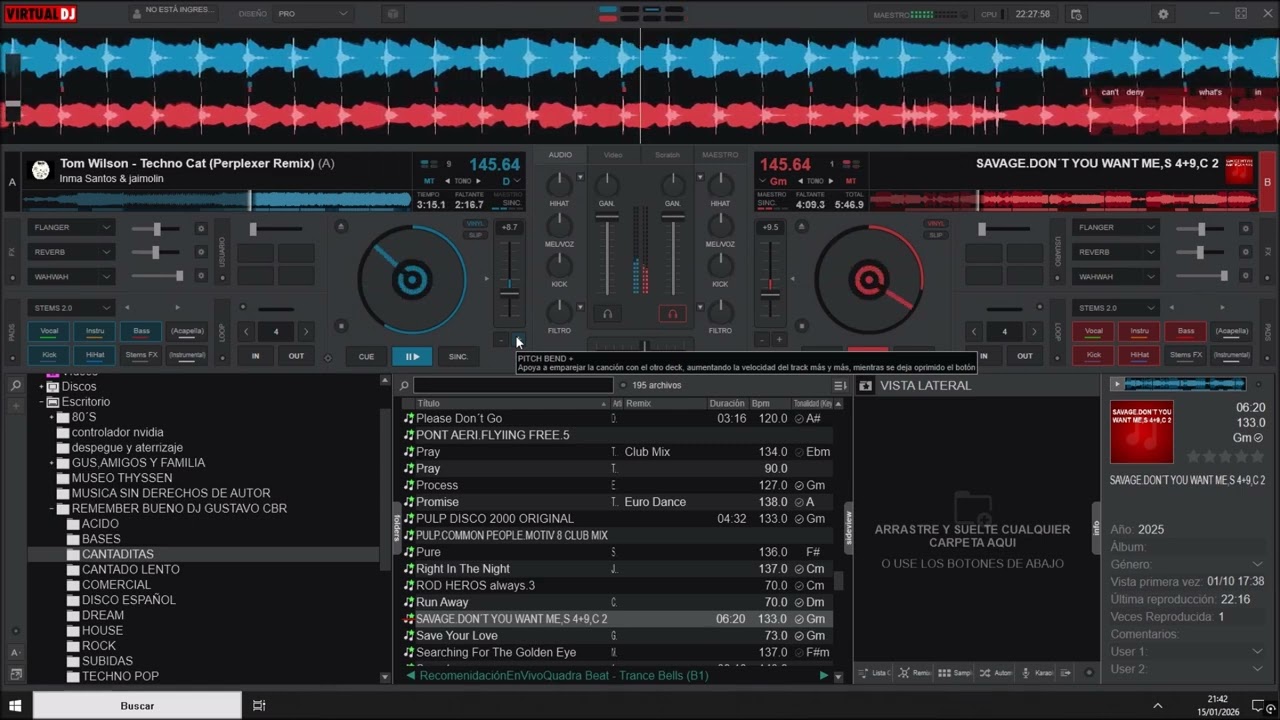Switch mixer to AUDIO tab
This screenshot has height=720, width=1280.
click(560, 155)
